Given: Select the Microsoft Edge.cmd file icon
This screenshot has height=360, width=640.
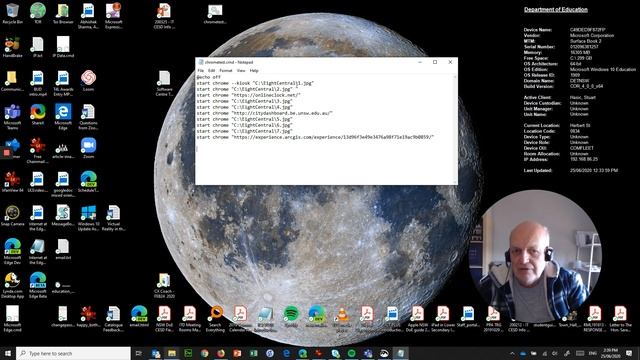Looking at the screenshot, I should pyautogui.click(x=12, y=319).
